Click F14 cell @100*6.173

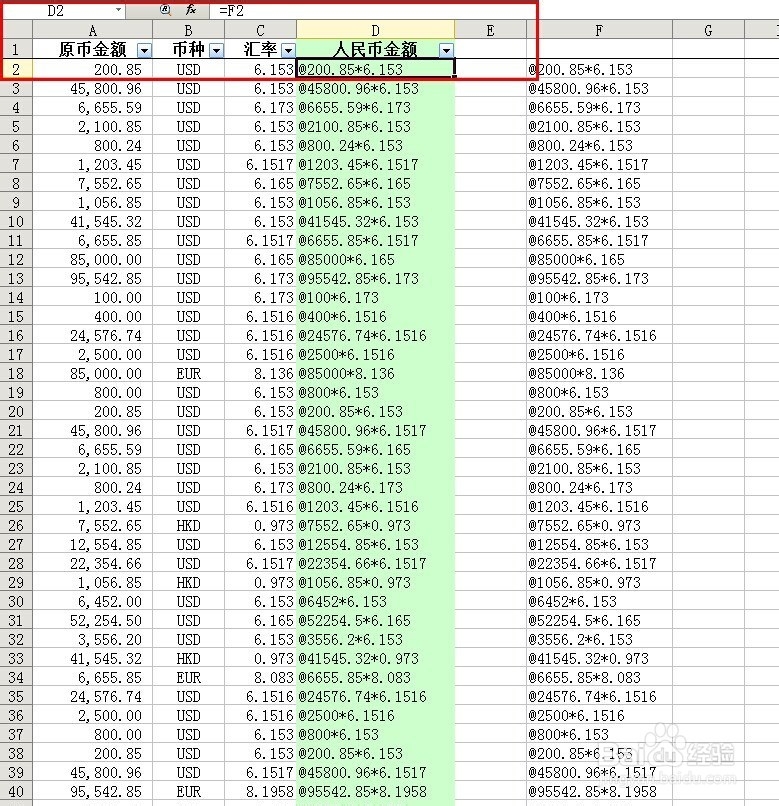coord(600,298)
